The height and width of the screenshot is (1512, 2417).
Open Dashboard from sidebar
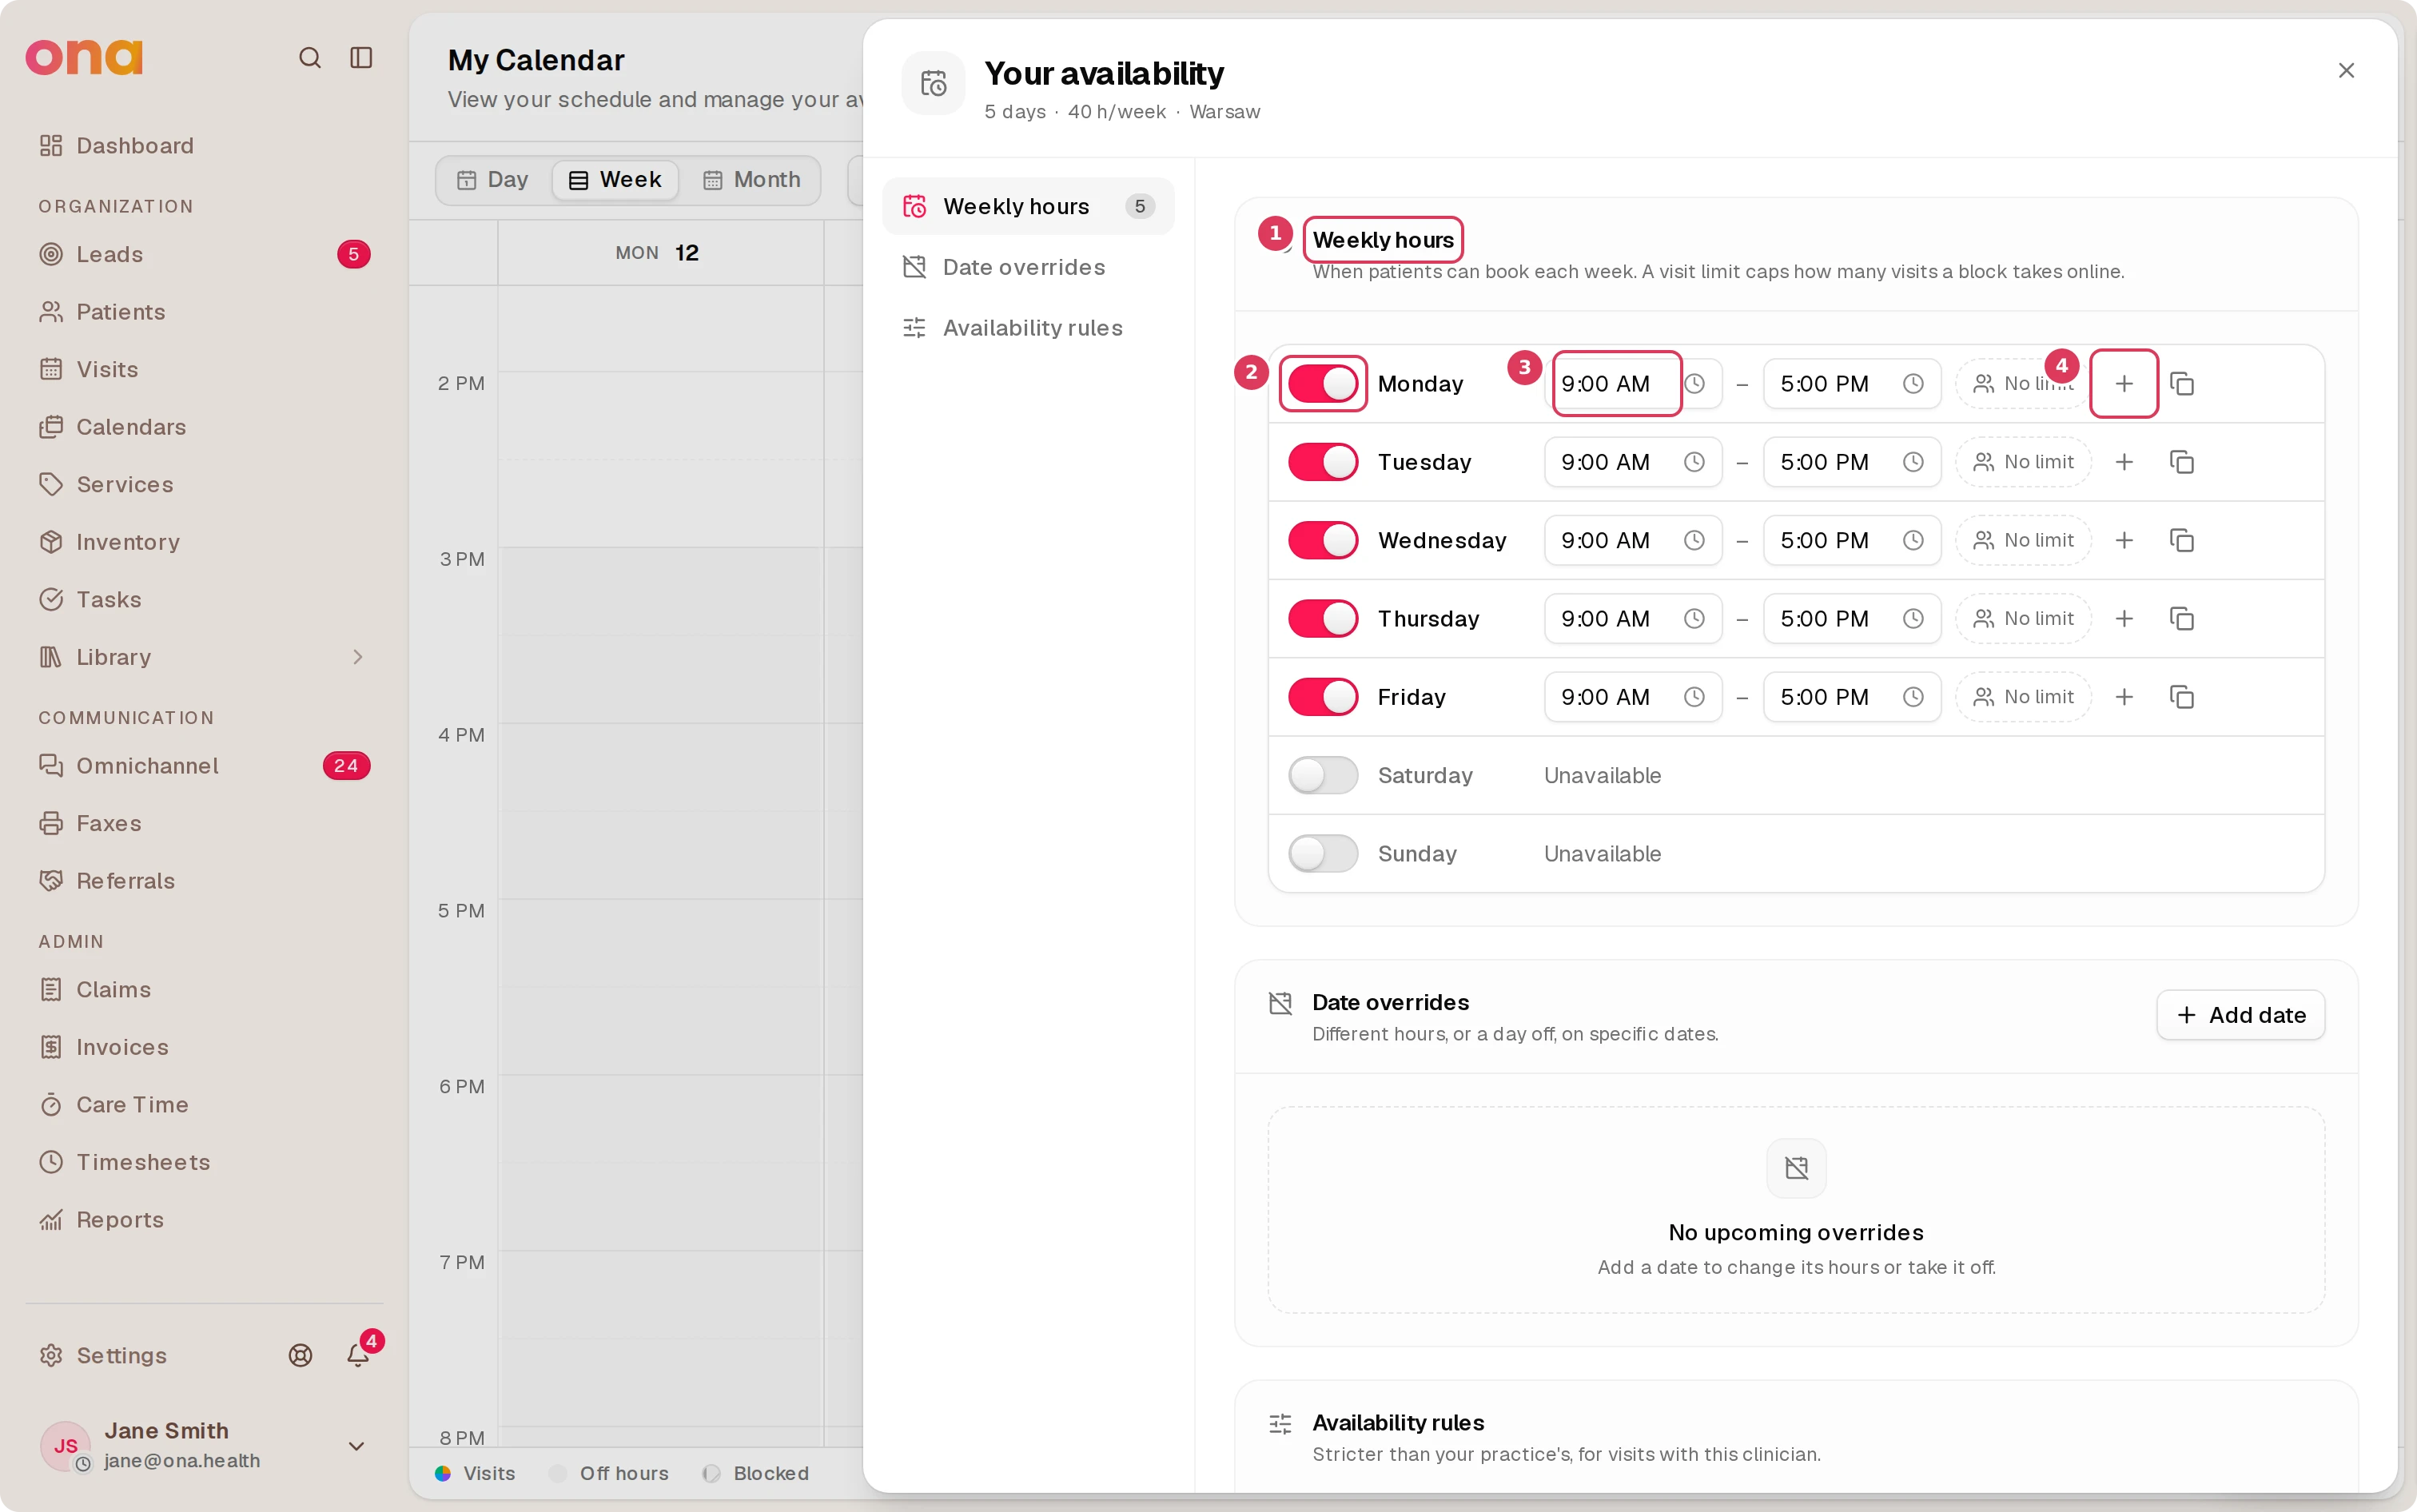[204, 146]
